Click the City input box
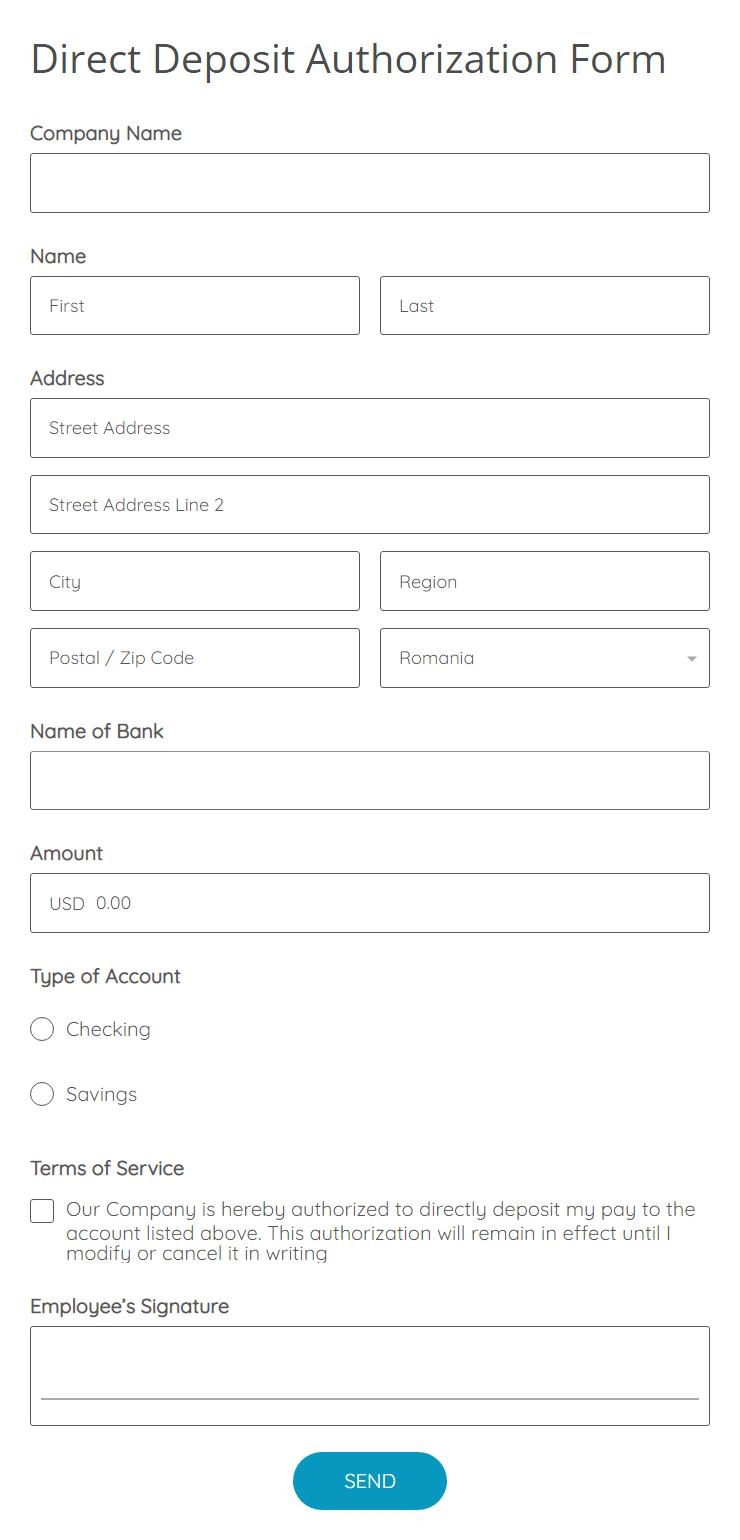Screen dimensions: 740x1540 click(x=195, y=581)
